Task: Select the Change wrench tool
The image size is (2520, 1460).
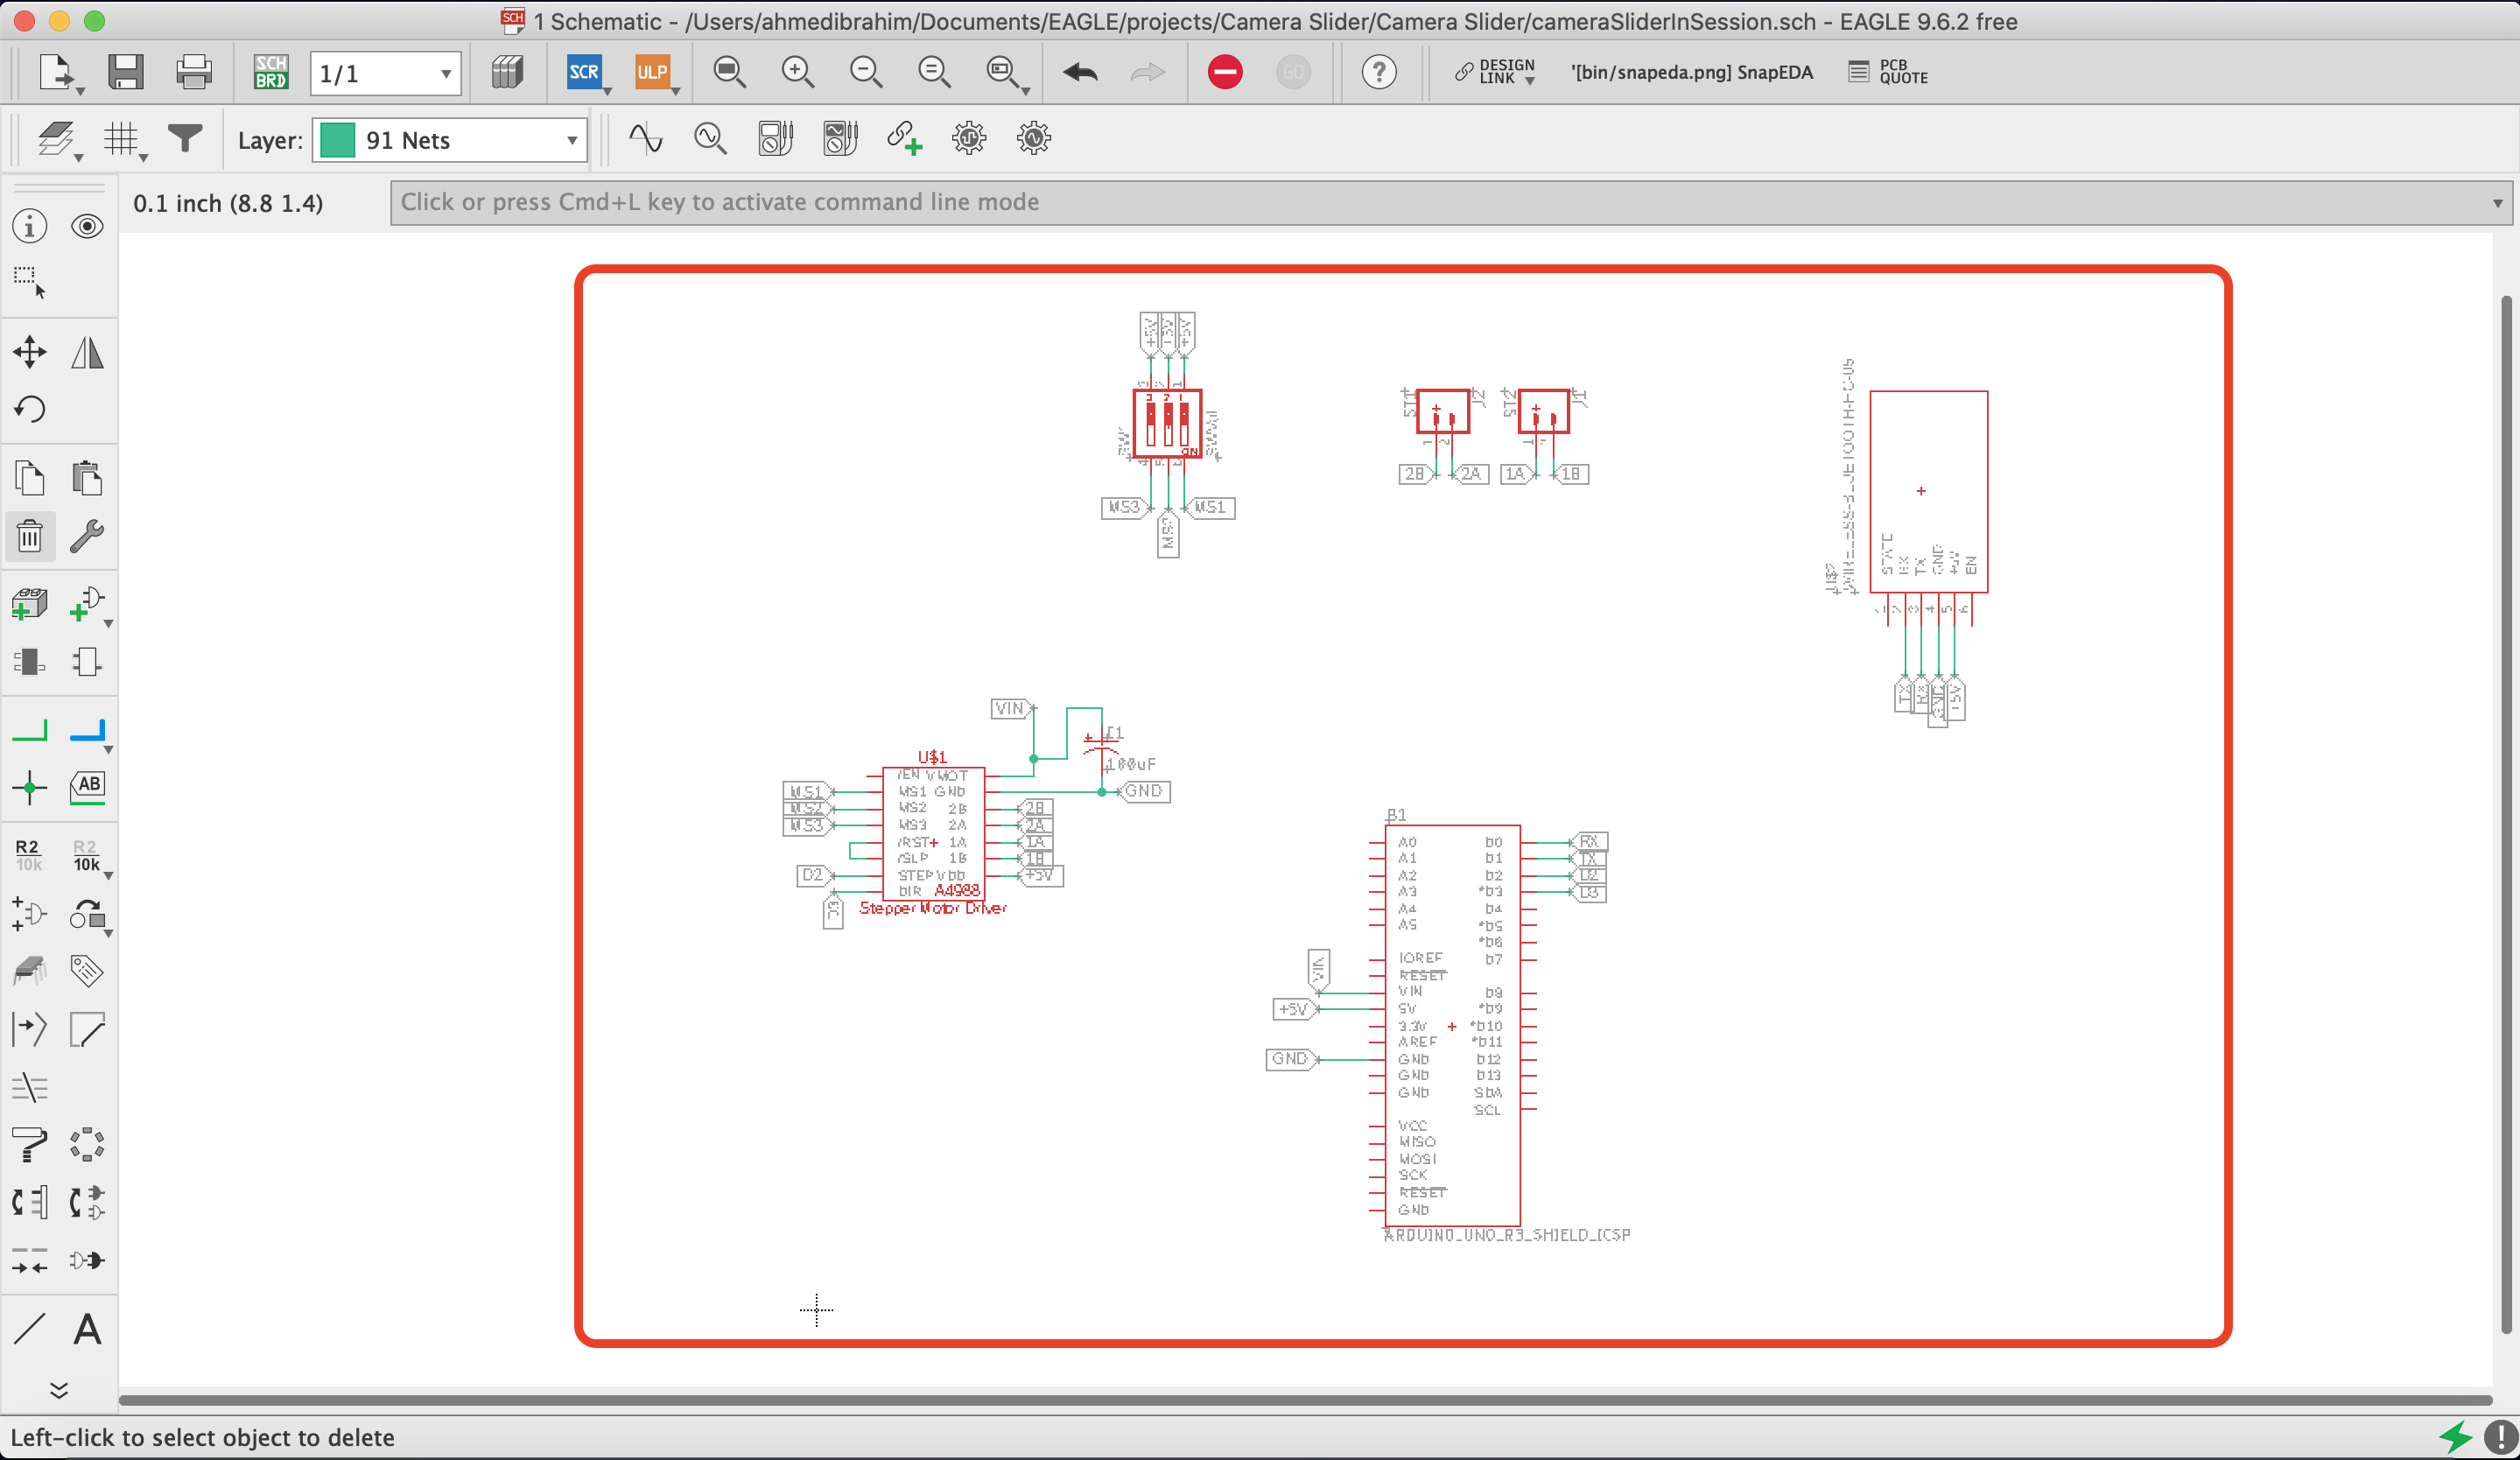Action: (x=87, y=537)
